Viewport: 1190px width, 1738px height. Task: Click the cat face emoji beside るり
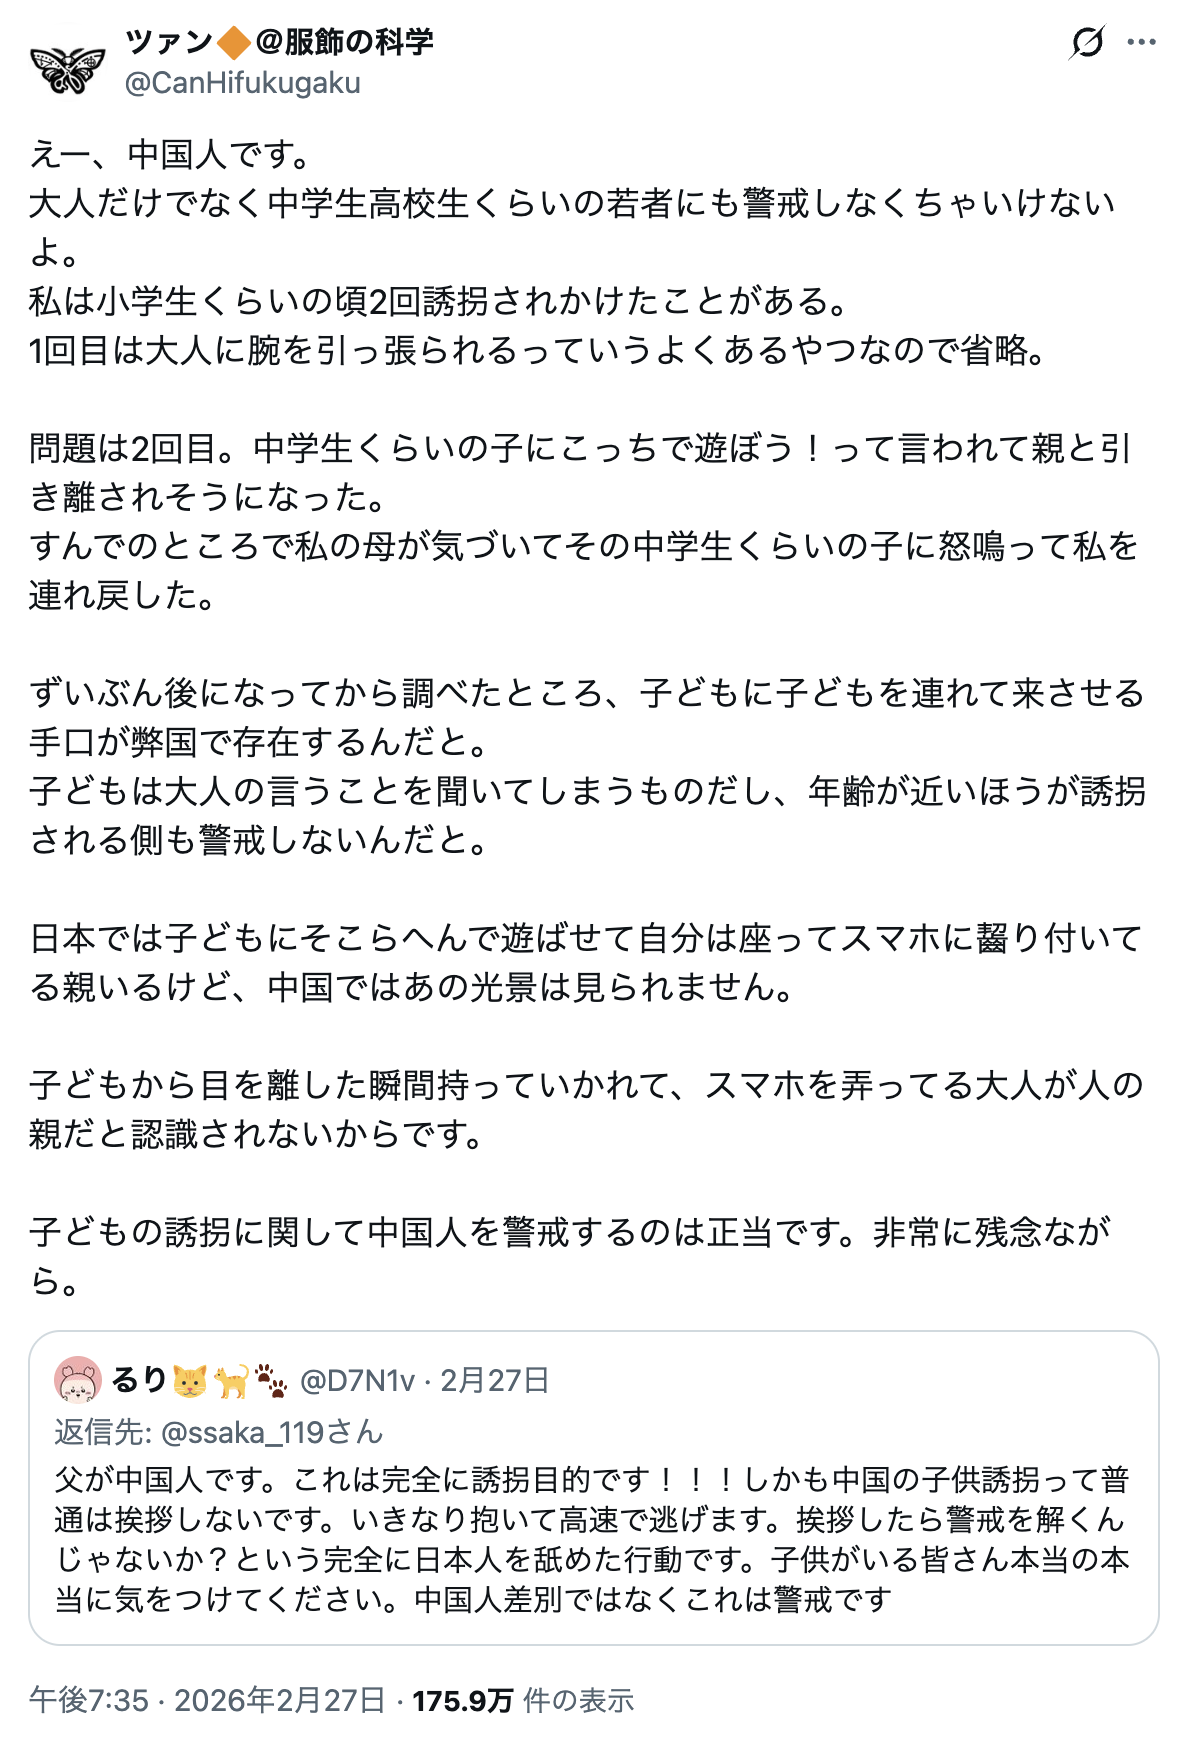(190, 1381)
